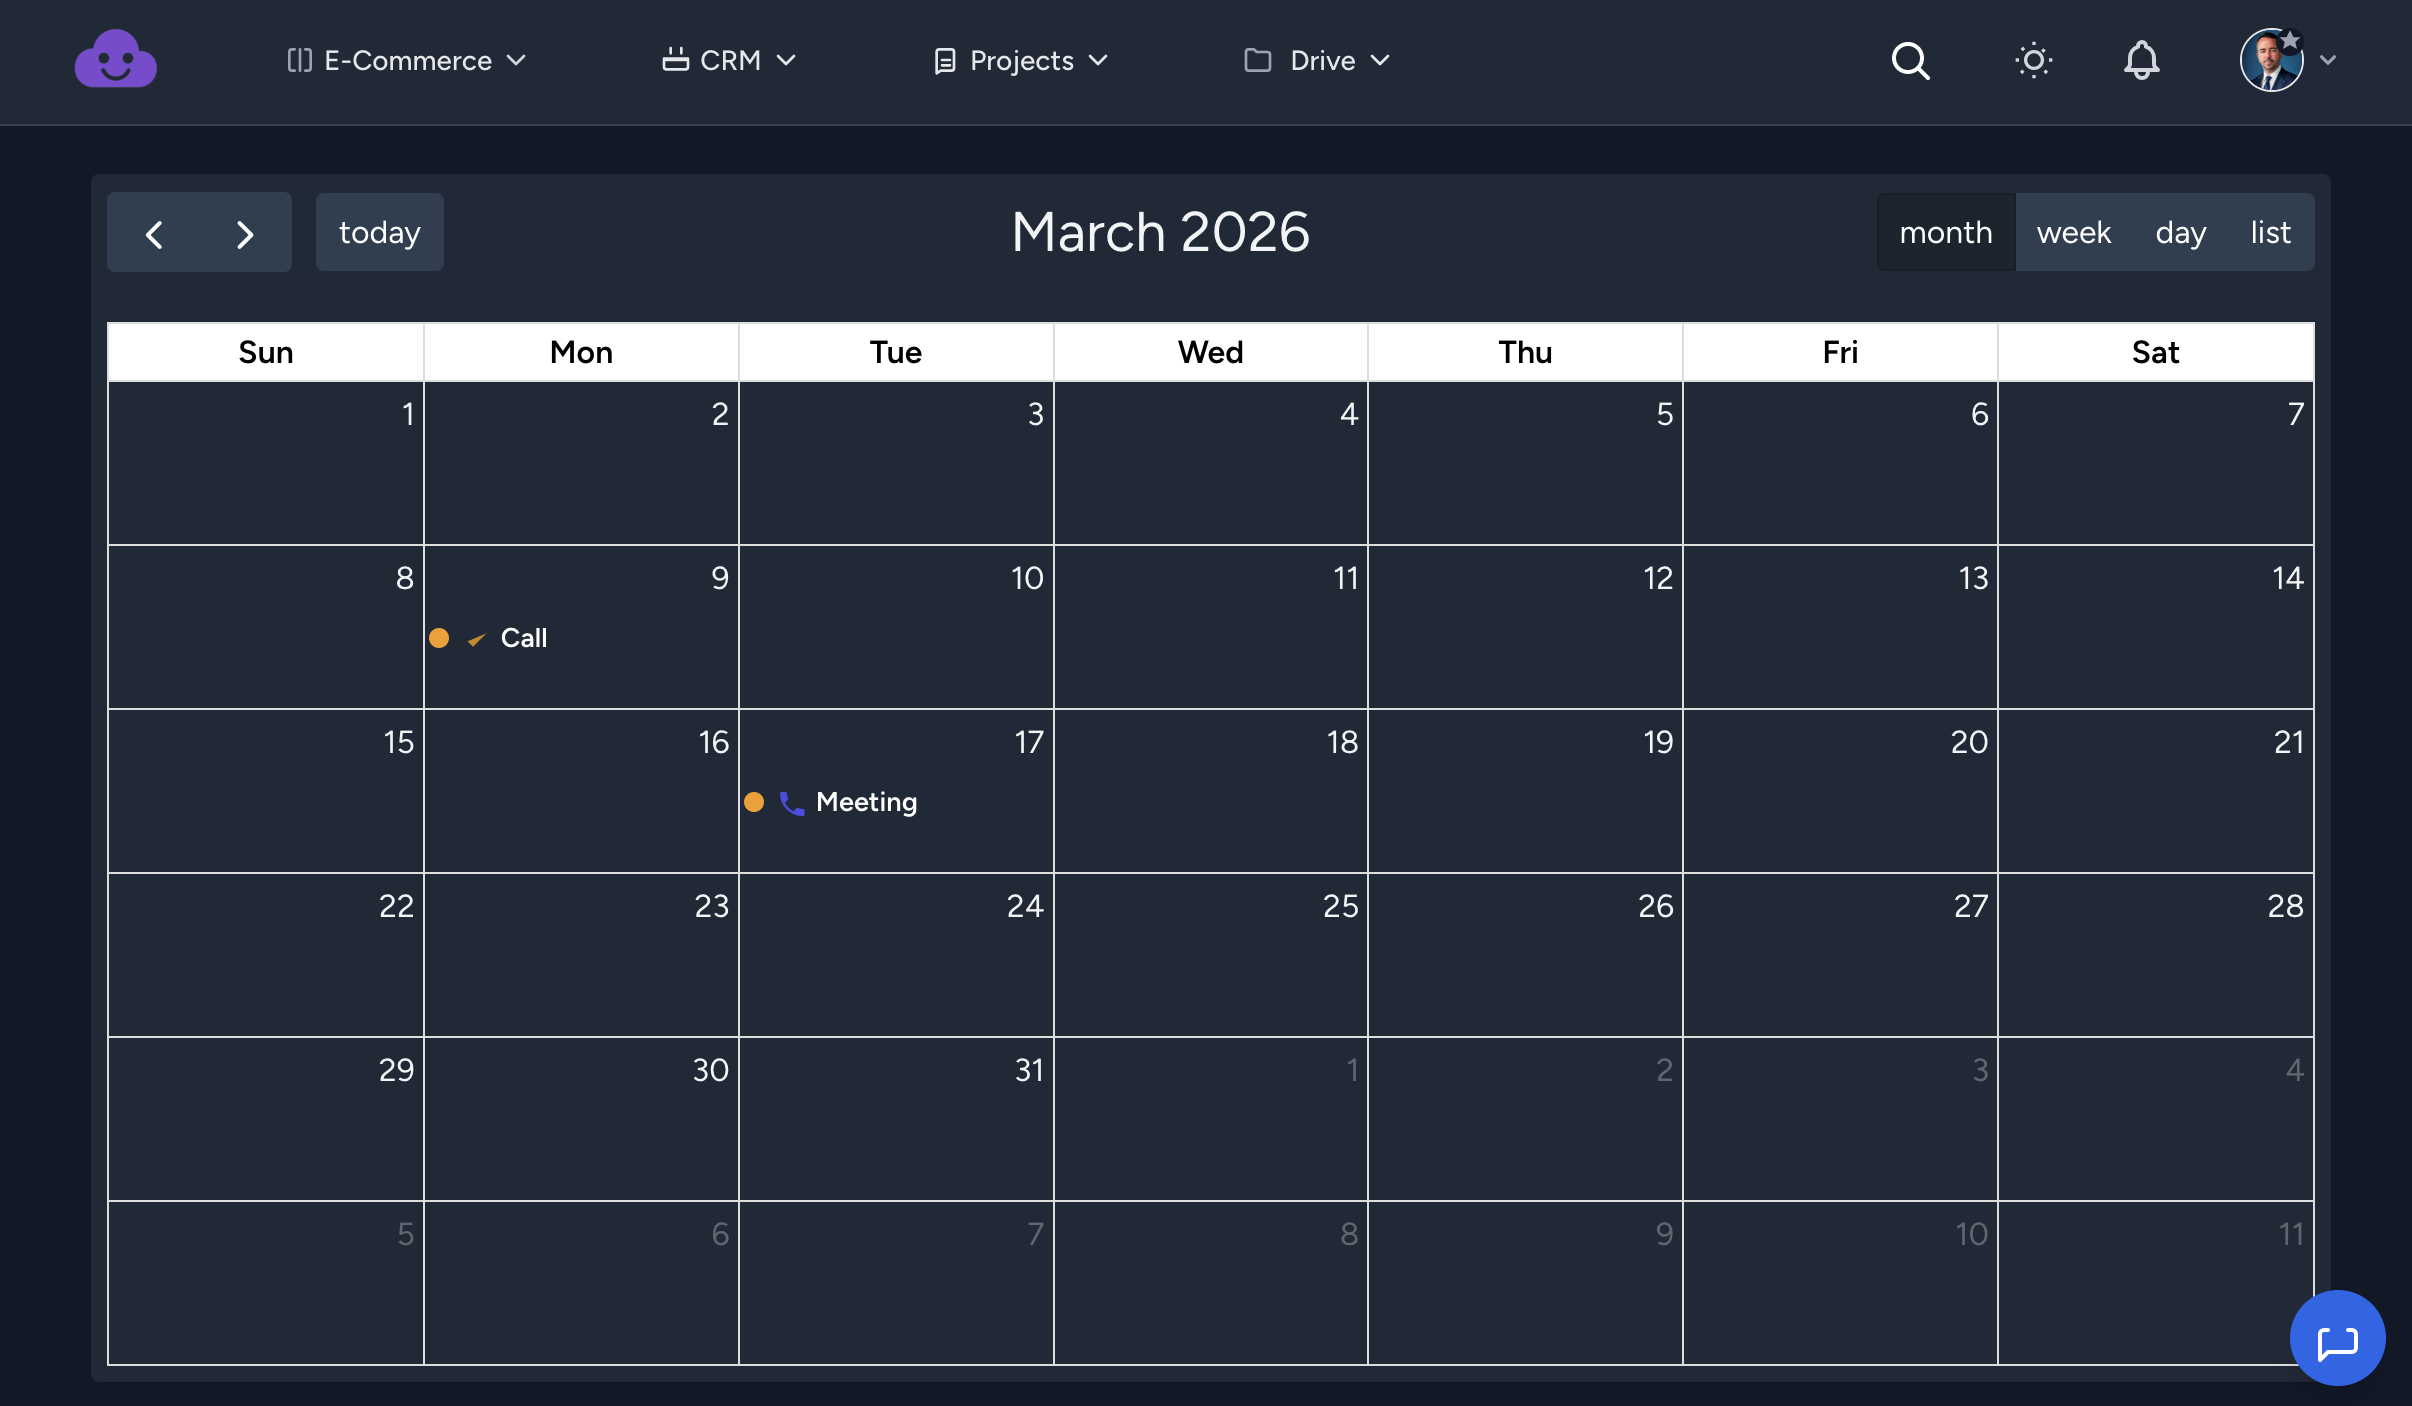
Task: Open notifications bell icon
Action: coord(2141,61)
